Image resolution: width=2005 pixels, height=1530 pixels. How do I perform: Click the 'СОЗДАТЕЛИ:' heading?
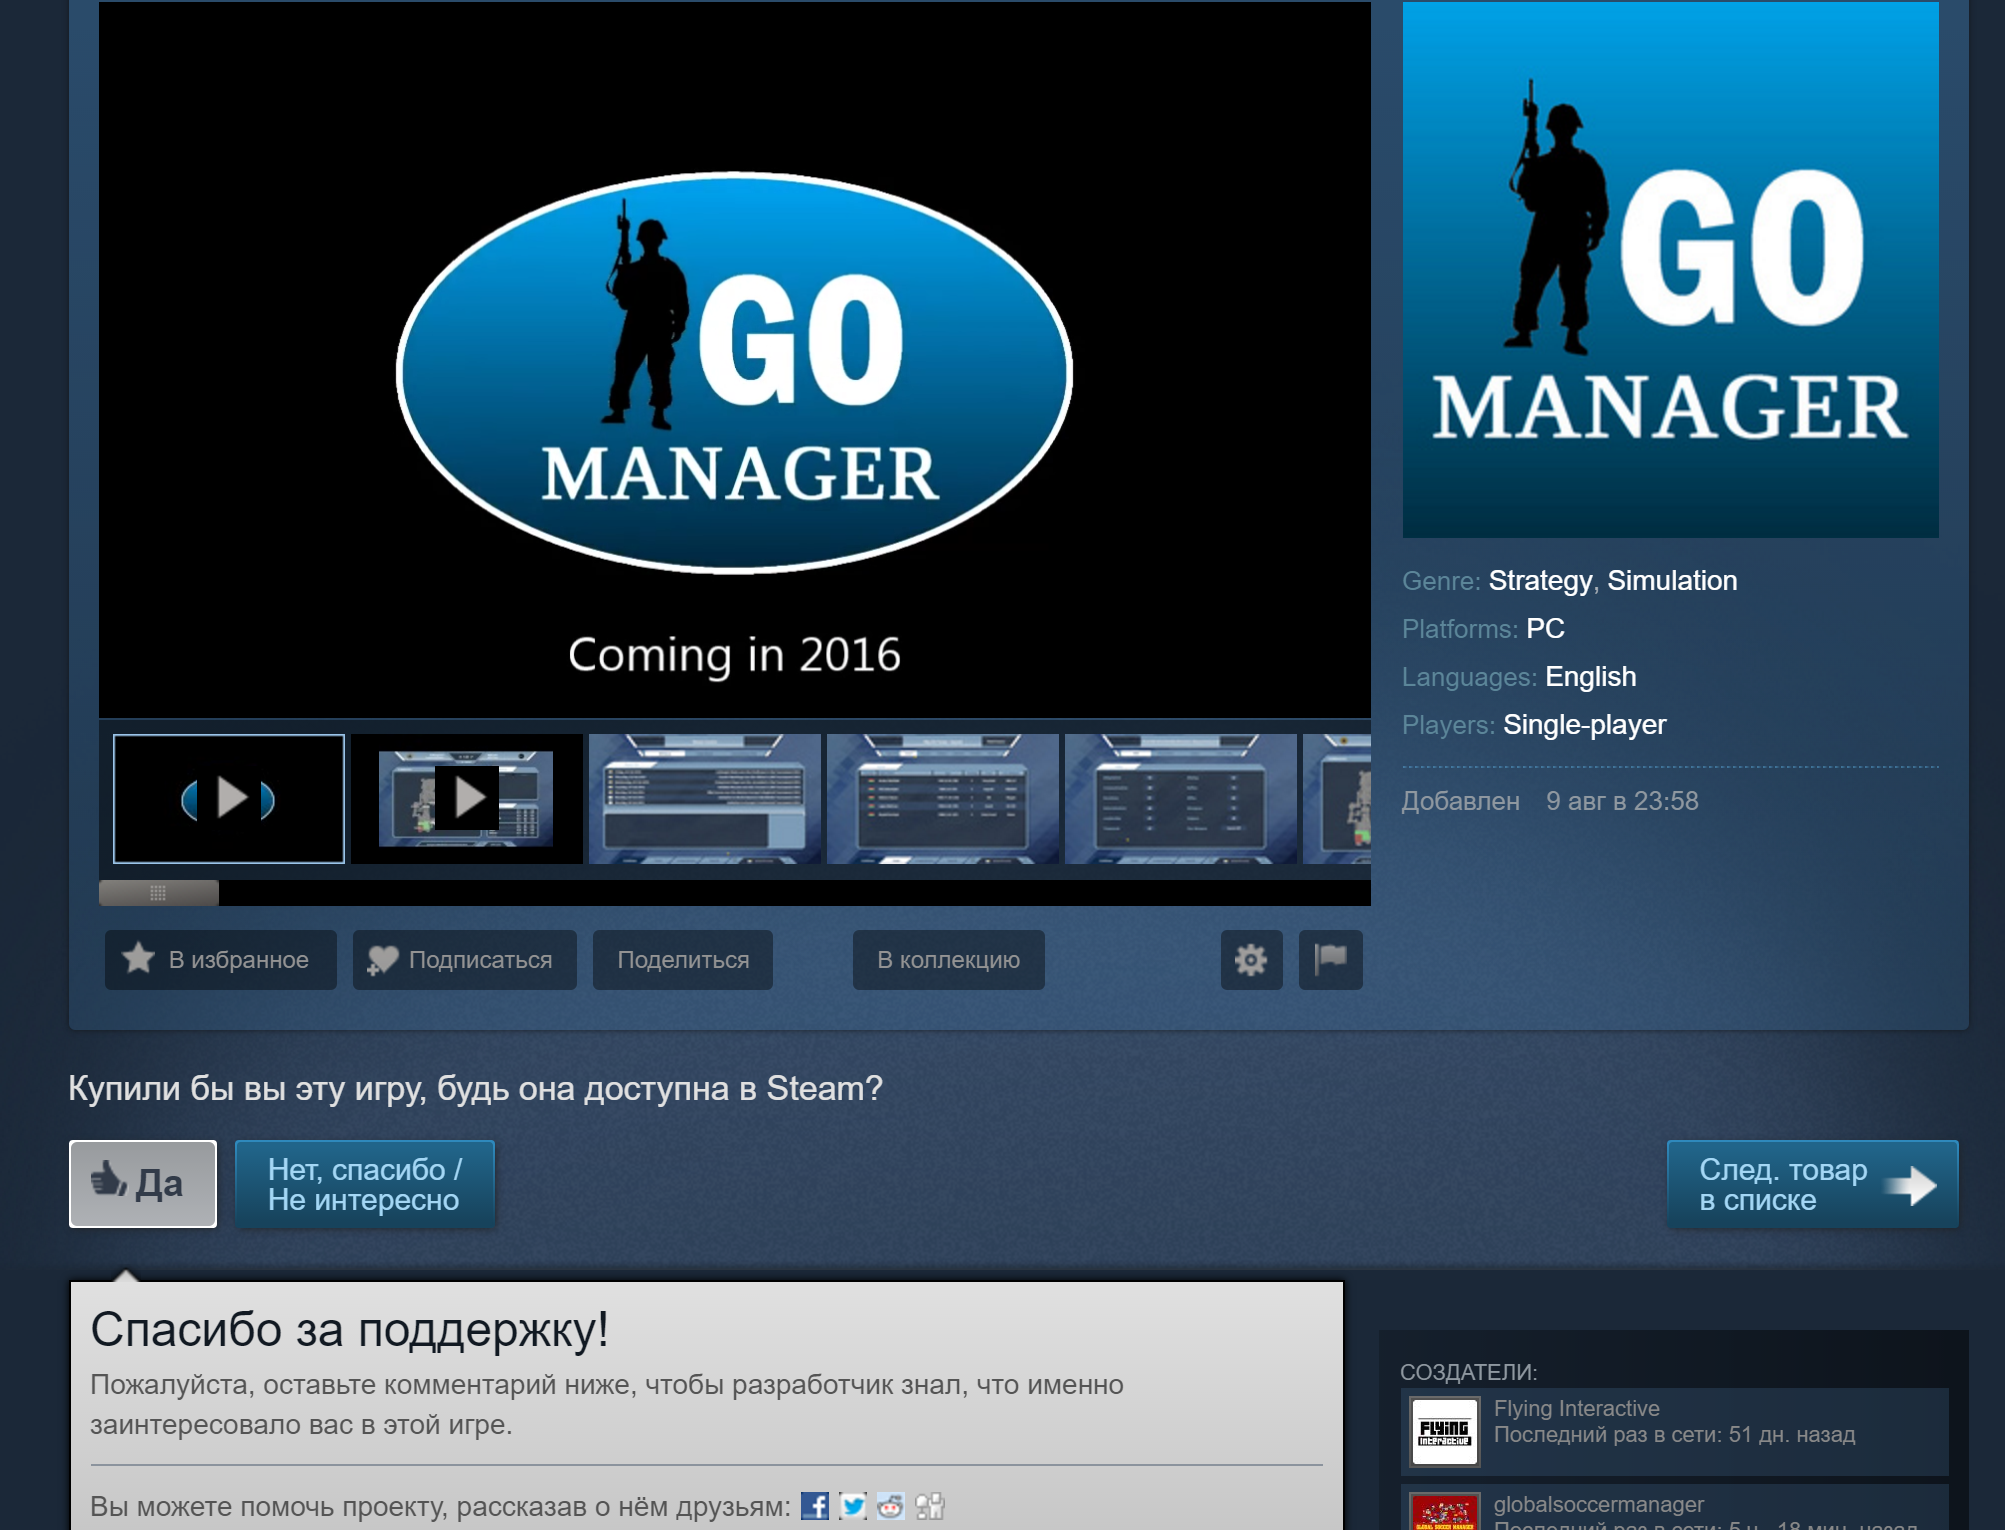1468,1372
